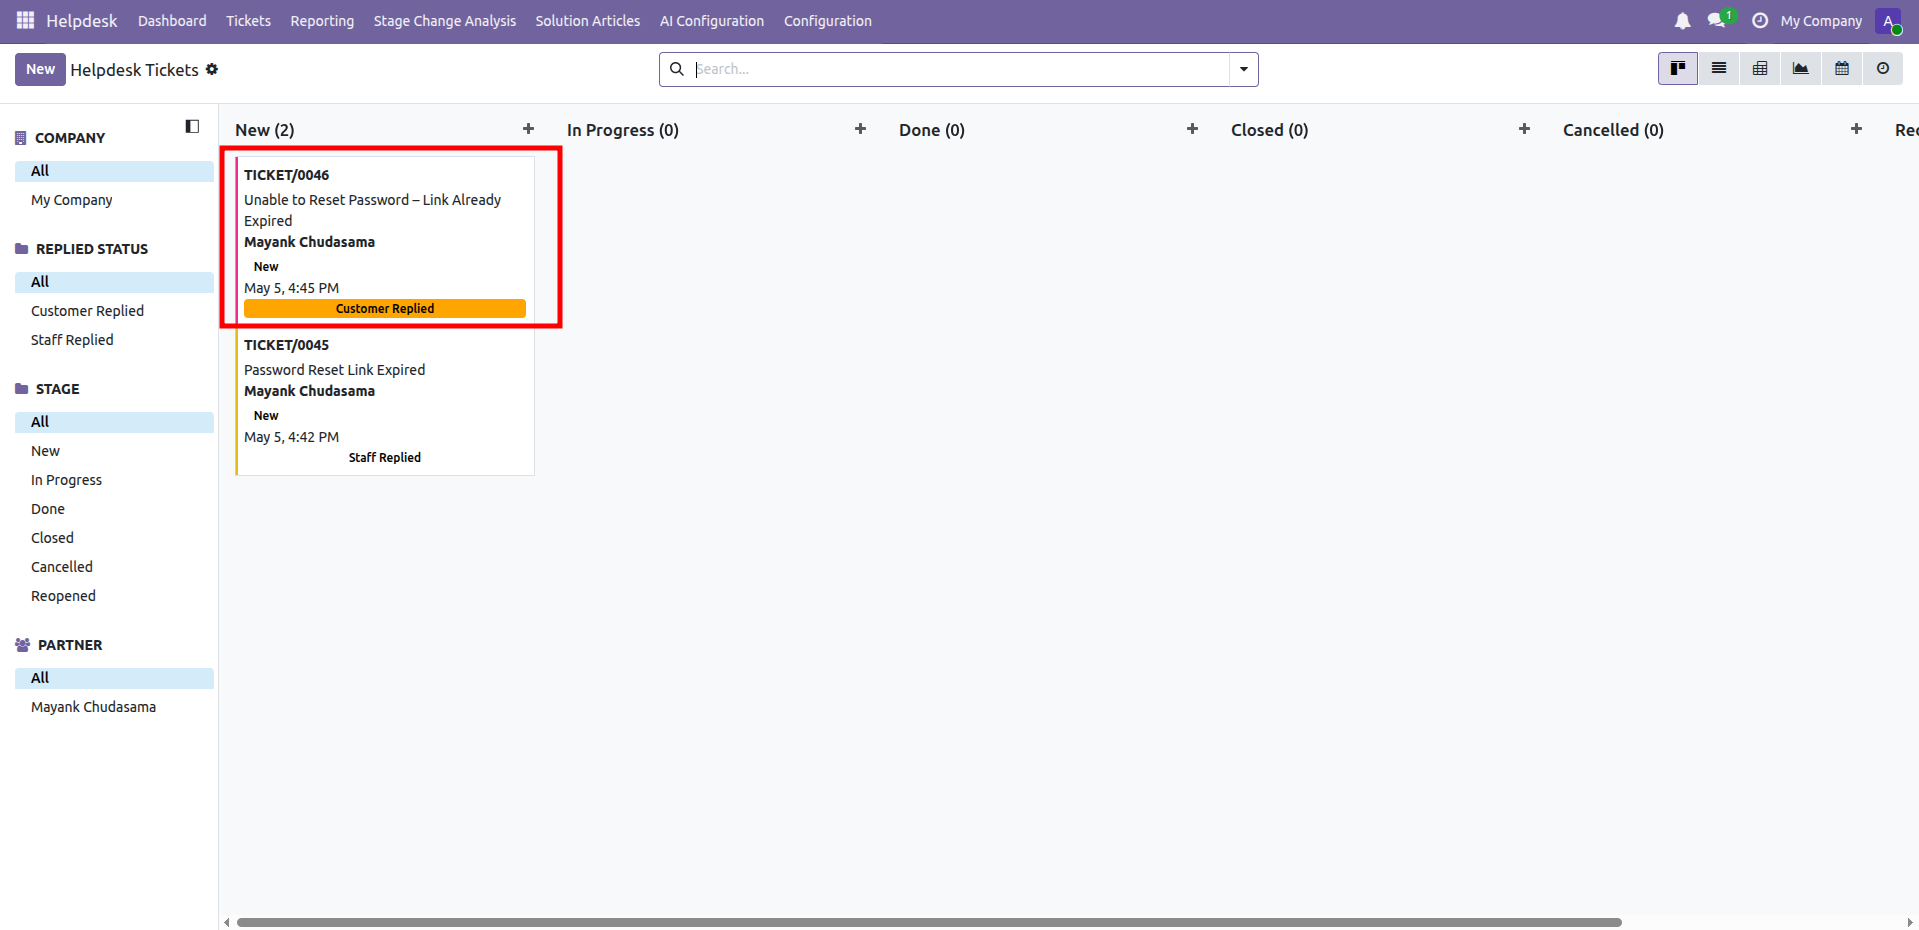Click the New (2) column header

265,130
